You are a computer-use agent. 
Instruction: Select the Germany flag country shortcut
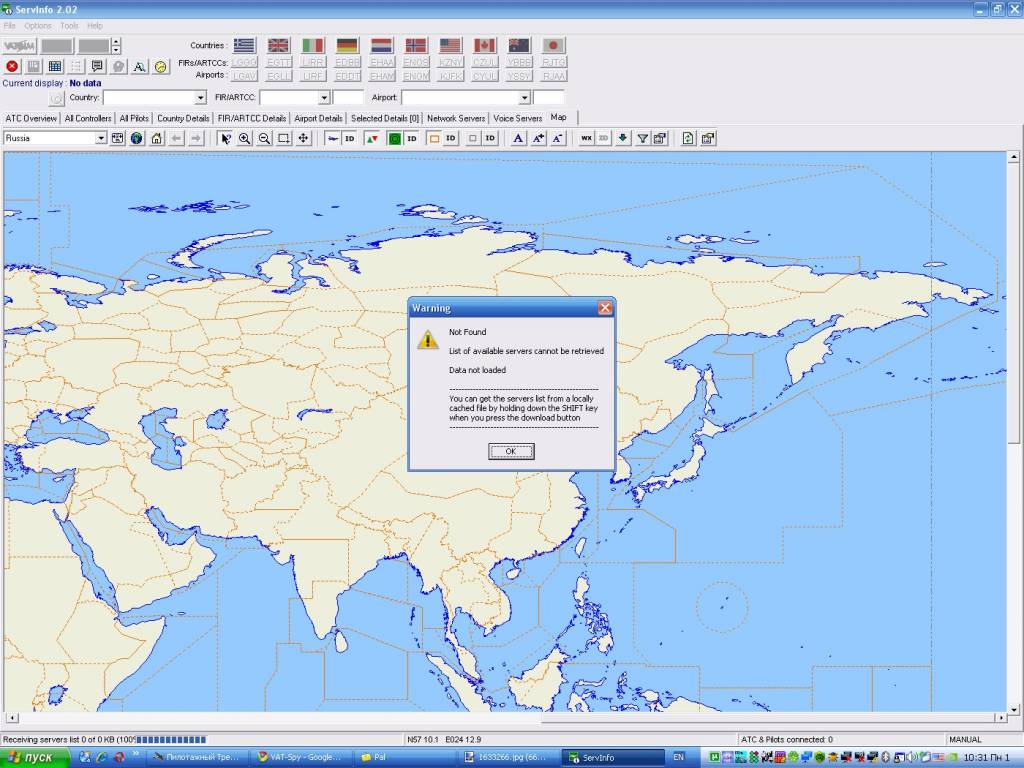[347, 46]
